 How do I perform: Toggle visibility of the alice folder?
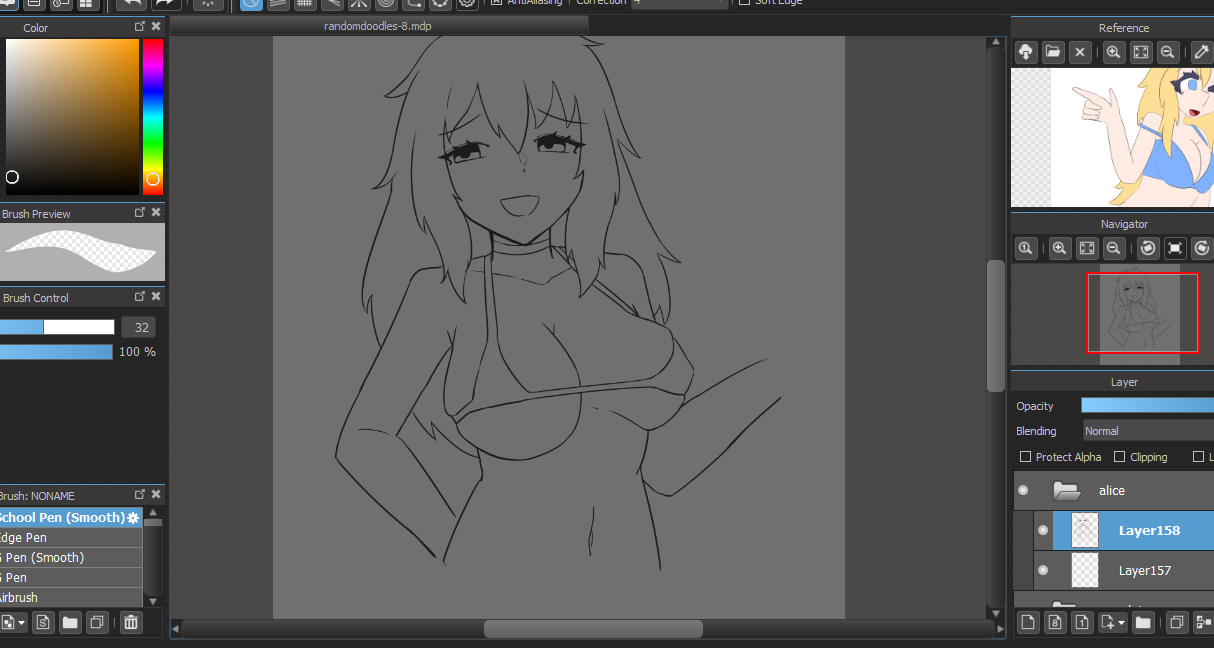pos(1023,491)
